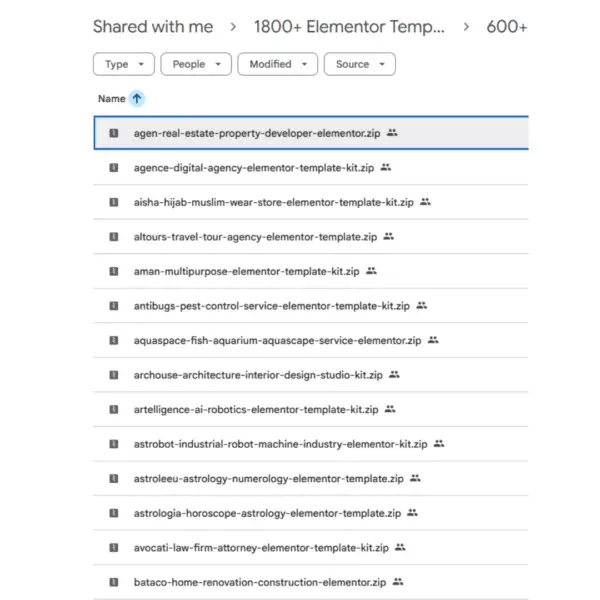
Task: Click shared icon beside agence-digital-agency-elementor-template-kit.zip
Action: (386, 167)
